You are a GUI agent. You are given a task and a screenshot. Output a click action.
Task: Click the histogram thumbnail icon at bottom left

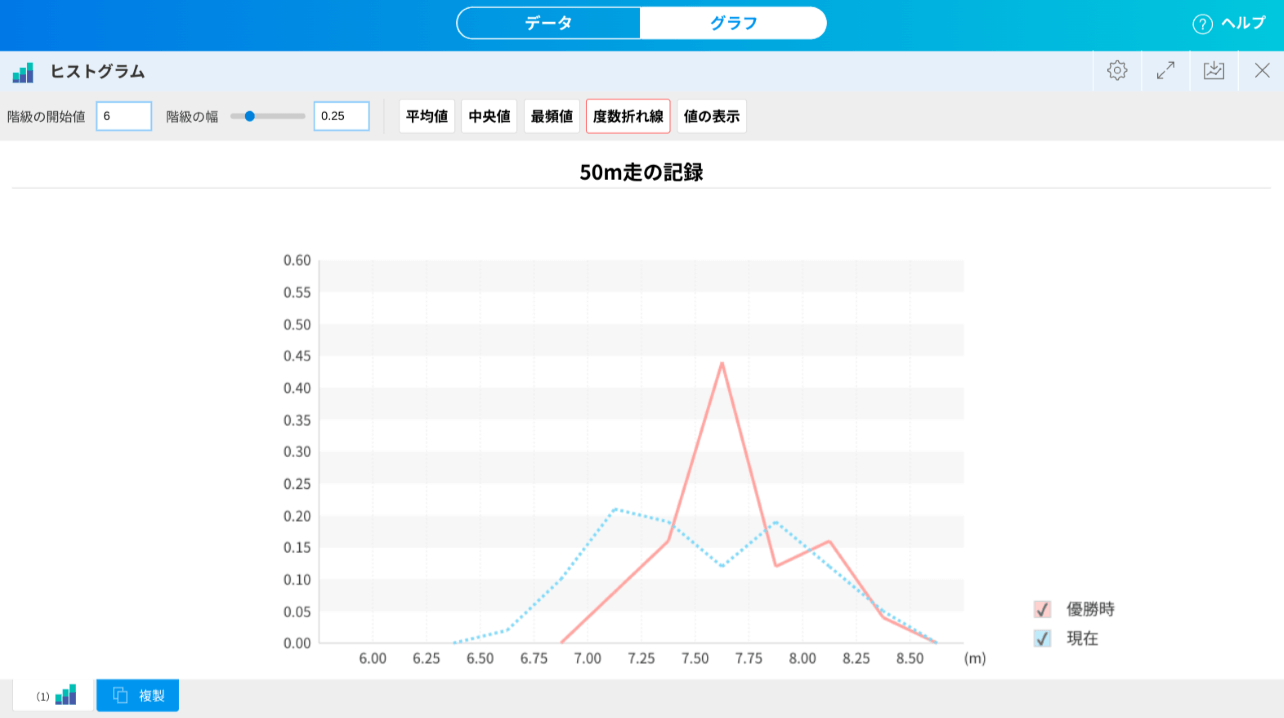click(64, 694)
